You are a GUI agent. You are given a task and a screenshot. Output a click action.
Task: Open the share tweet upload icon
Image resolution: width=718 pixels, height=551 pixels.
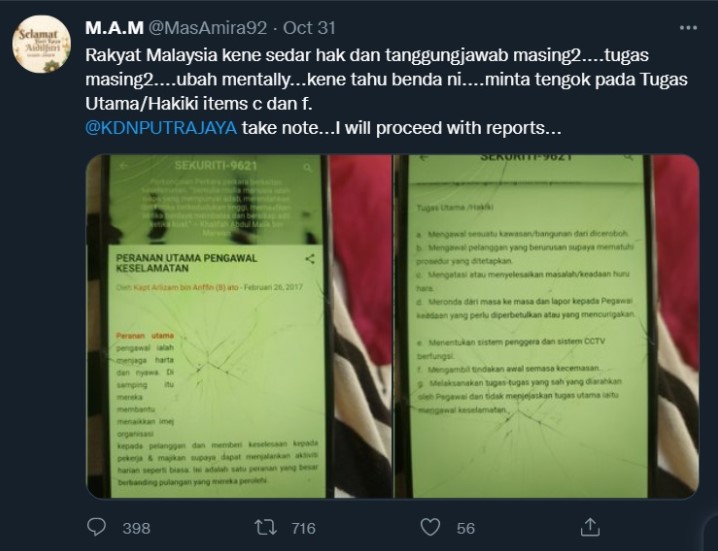pyautogui.click(x=590, y=527)
